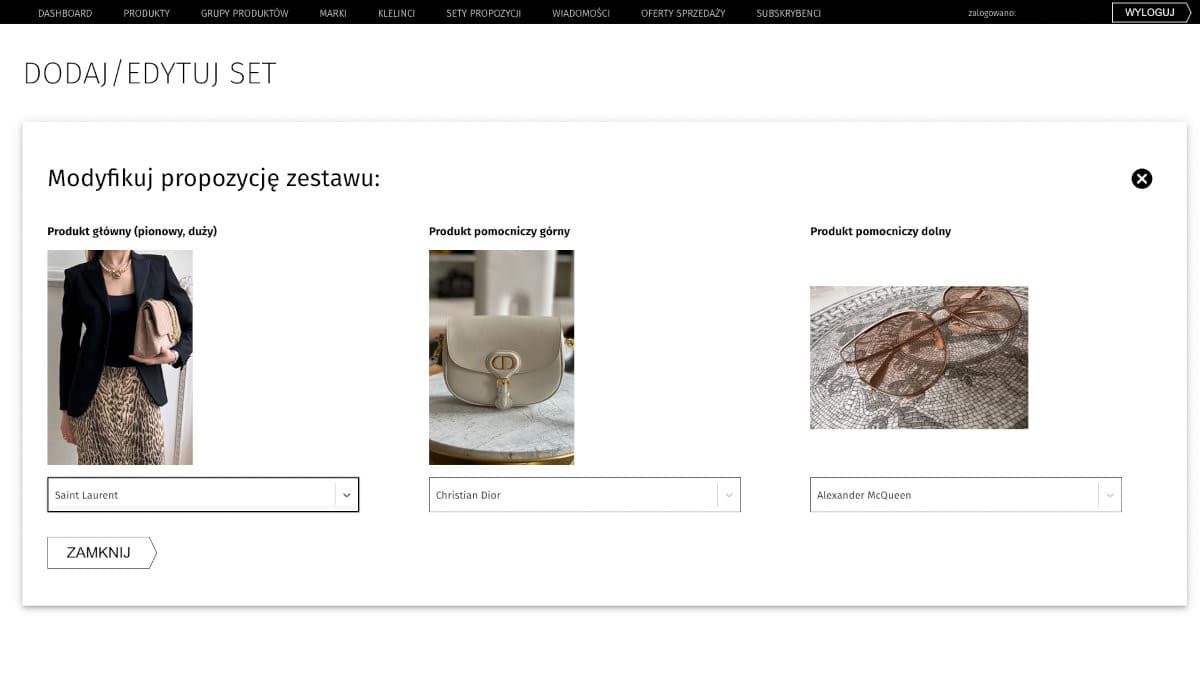Go to the MARKI page
The image size is (1200, 675).
(x=333, y=13)
